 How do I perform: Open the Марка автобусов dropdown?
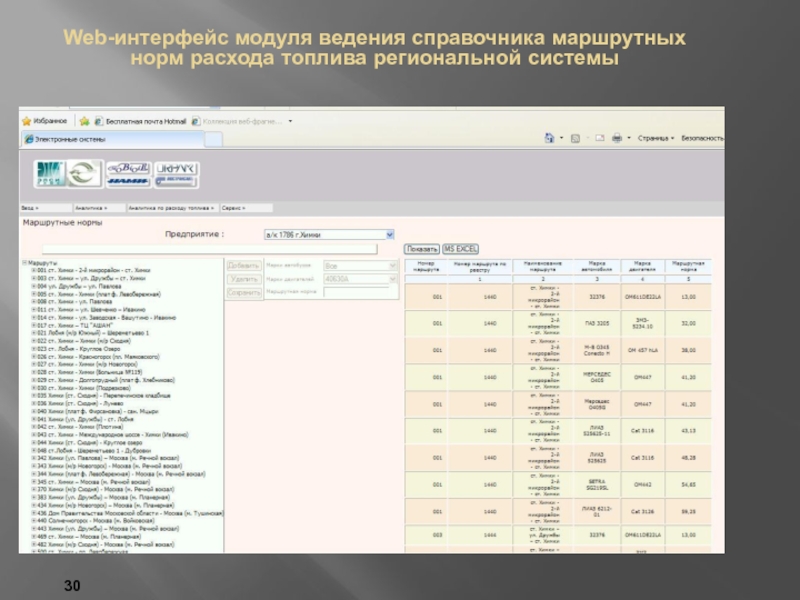click(393, 266)
